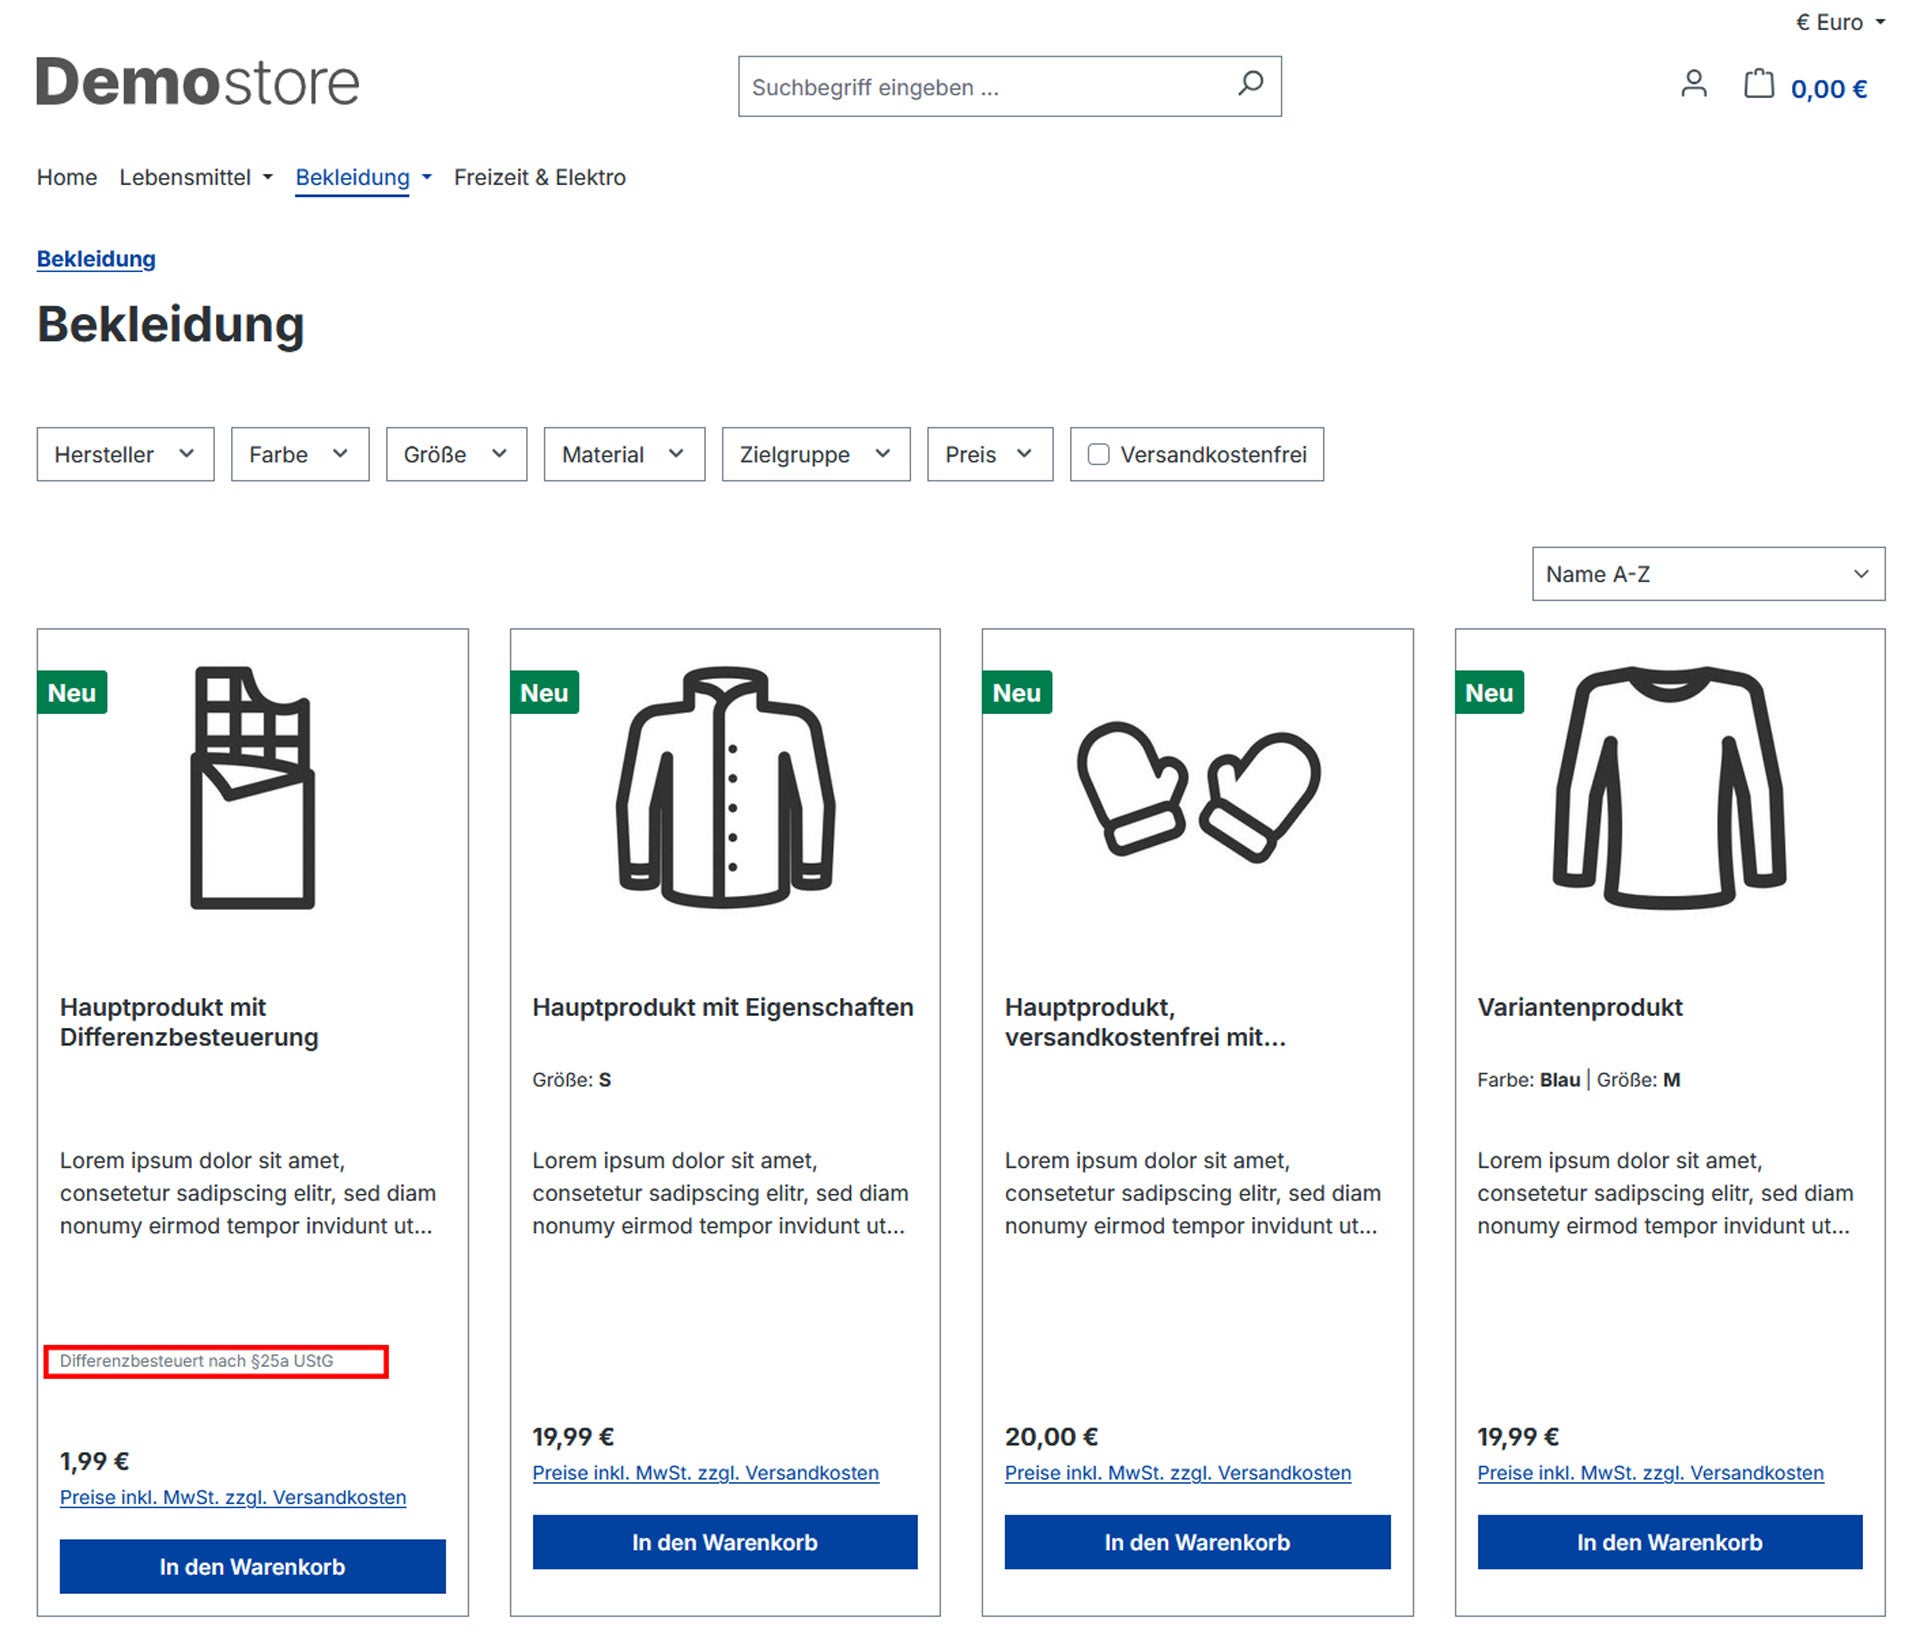Click the jacket product image
This screenshot has width=1920, height=1640.
point(725,788)
